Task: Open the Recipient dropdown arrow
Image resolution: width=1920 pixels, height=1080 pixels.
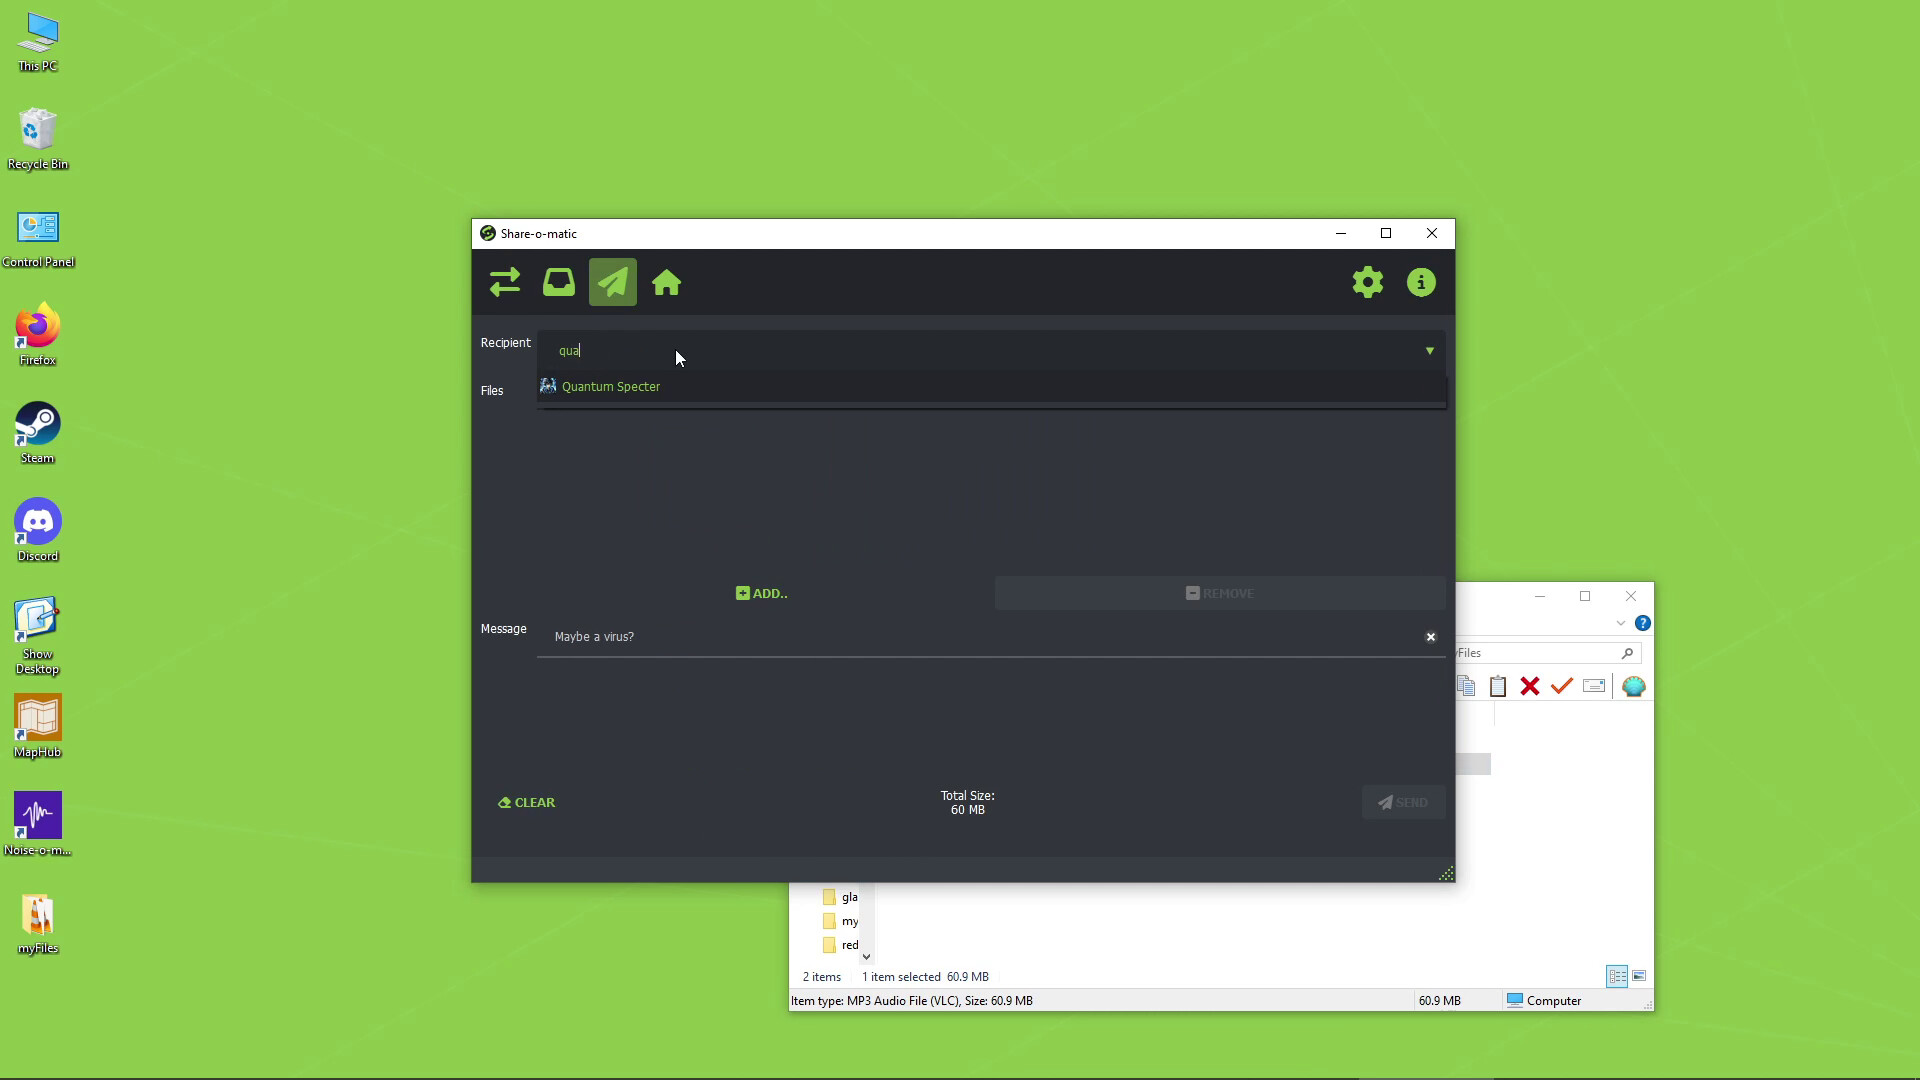Action: (1429, 350)
